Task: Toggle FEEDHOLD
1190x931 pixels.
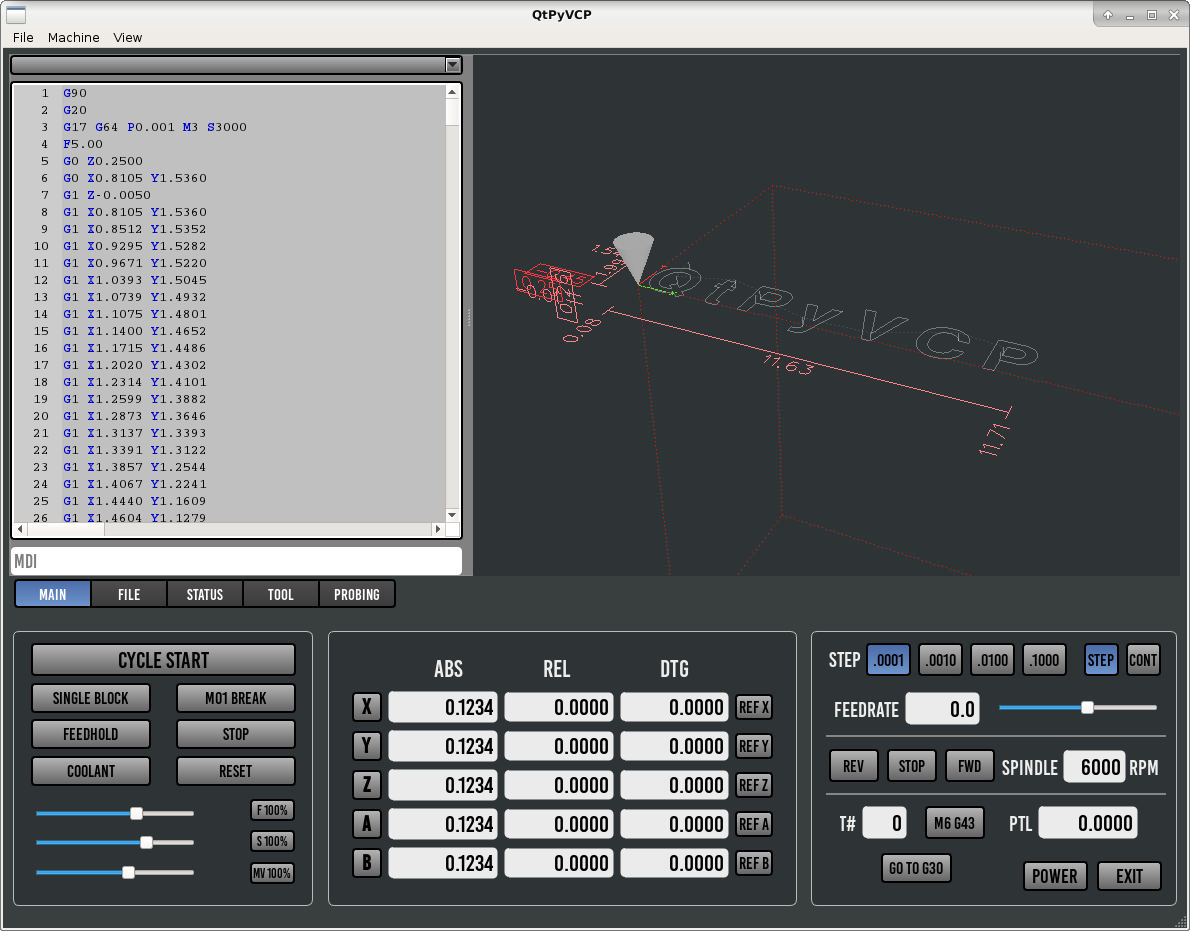Action: 91,734
